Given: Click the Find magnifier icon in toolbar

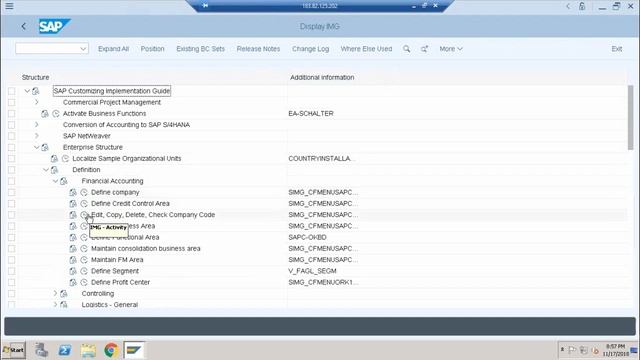Looking at the screenshot, I should click(407, 49).
